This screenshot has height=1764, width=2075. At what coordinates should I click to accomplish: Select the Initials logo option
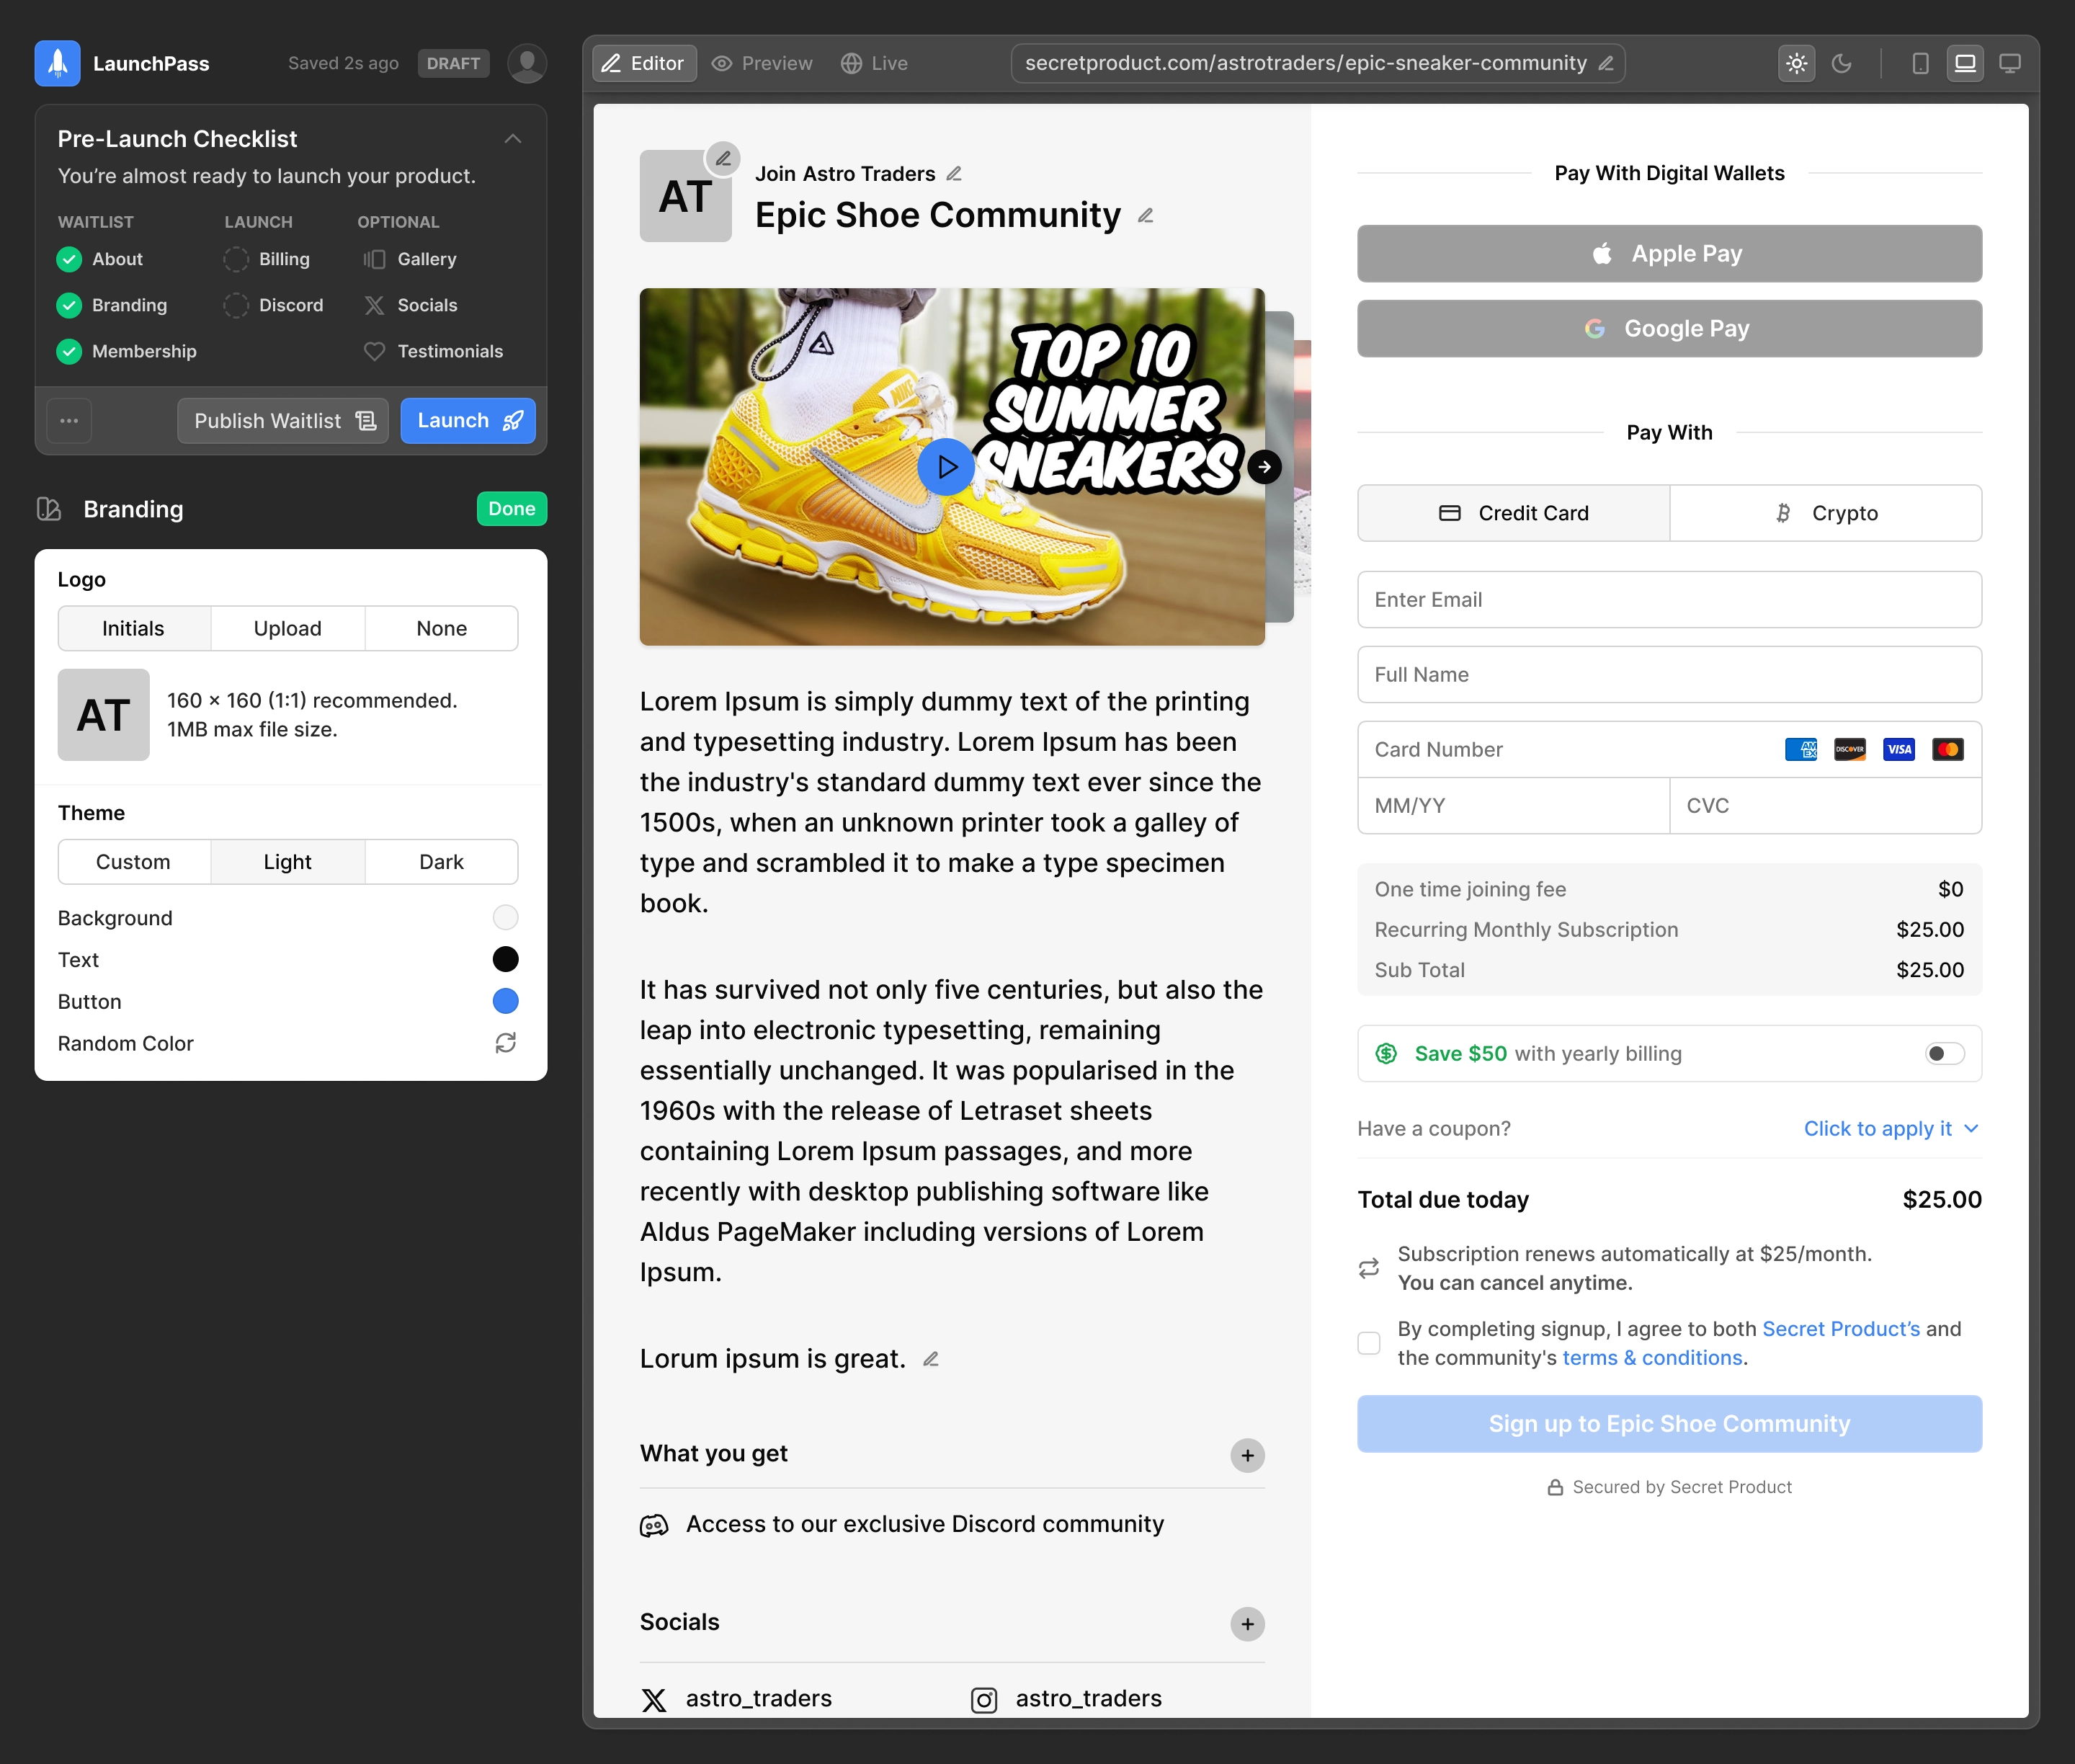click(134, 628)
